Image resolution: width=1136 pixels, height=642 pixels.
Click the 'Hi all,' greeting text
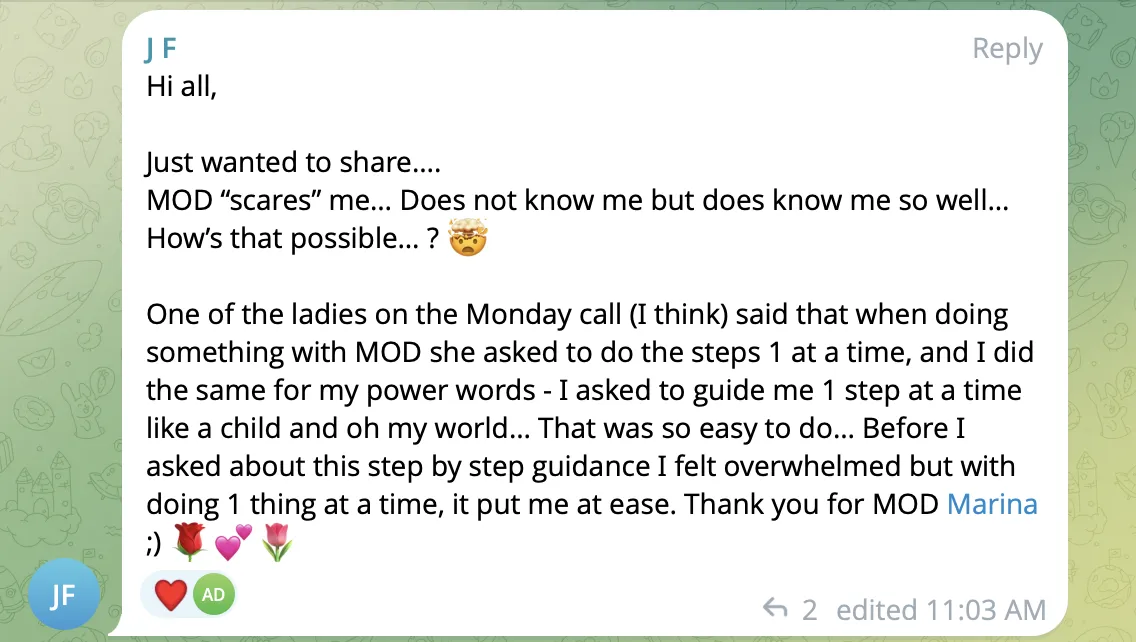[x=181, y=87]
